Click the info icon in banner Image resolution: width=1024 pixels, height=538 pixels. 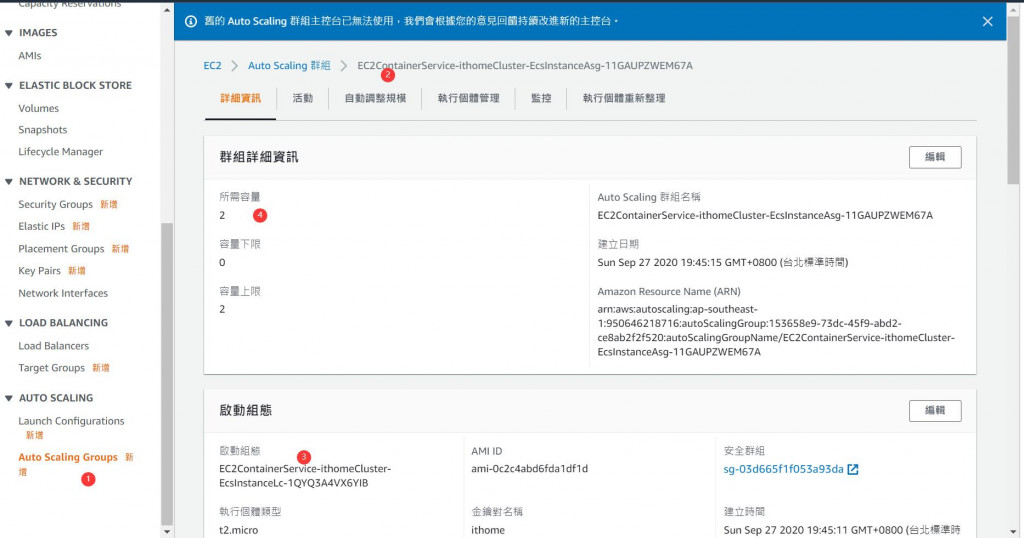click(x=191, y=22)
